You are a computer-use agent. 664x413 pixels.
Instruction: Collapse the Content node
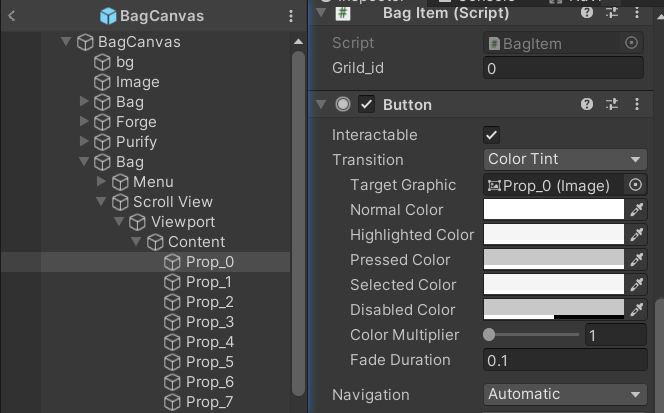pyautogui.click(x=136, y=241)
